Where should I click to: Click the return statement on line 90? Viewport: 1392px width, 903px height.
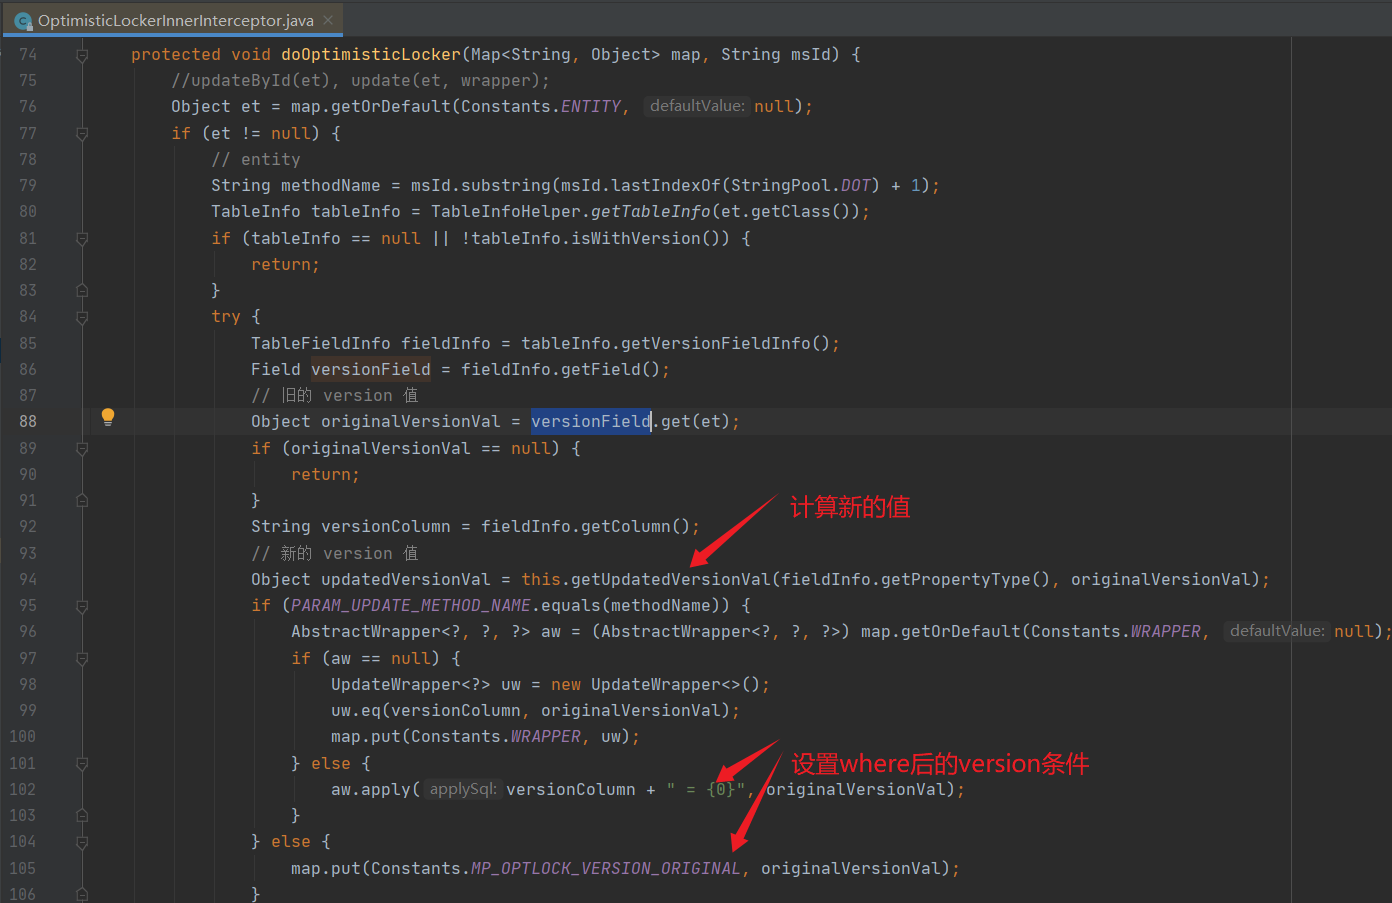click(x=325, y=475)
